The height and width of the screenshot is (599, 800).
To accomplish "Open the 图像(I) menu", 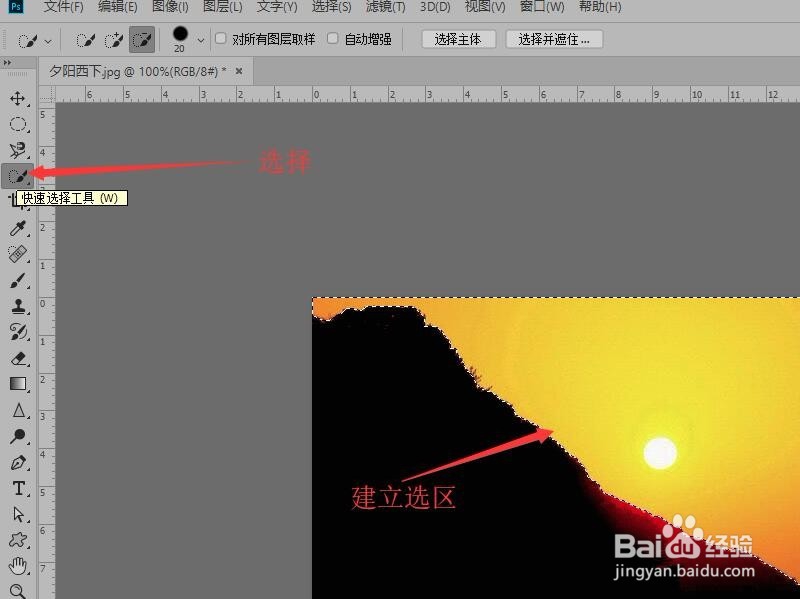I will (170, 7).
